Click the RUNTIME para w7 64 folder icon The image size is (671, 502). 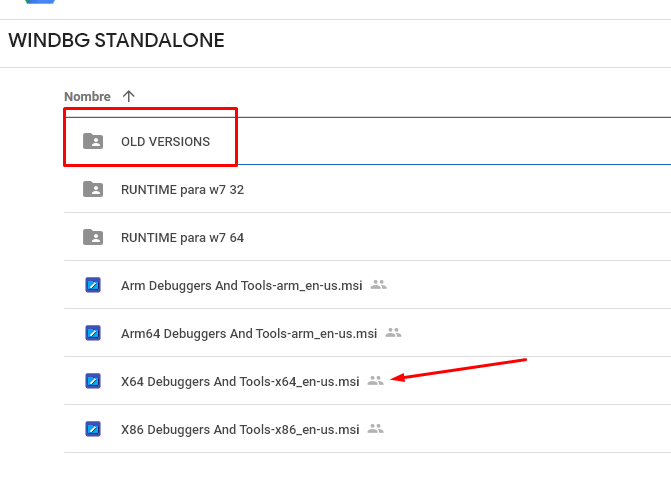pos(93,237)
